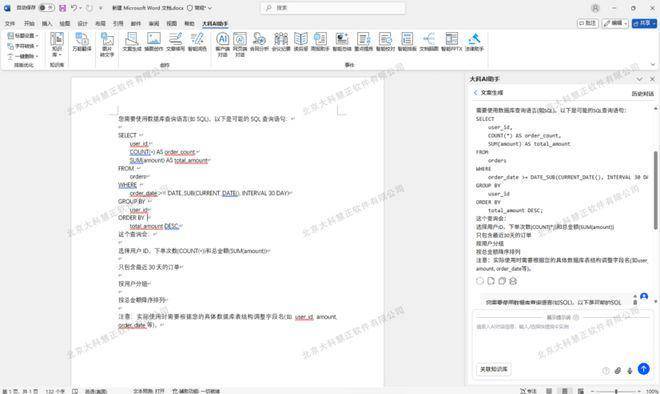Open the 周报助手 weekly report tool
660x394 pixels.
pos(320,42)
